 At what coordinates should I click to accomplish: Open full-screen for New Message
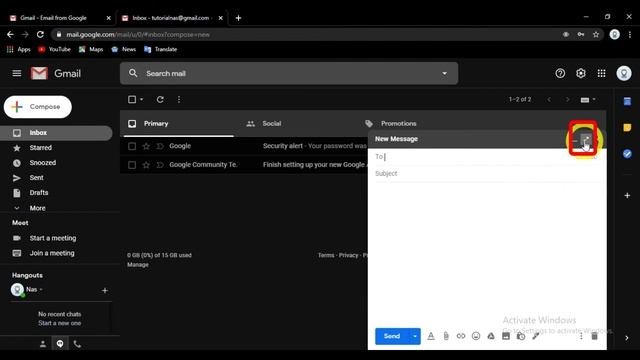point(586,139)
